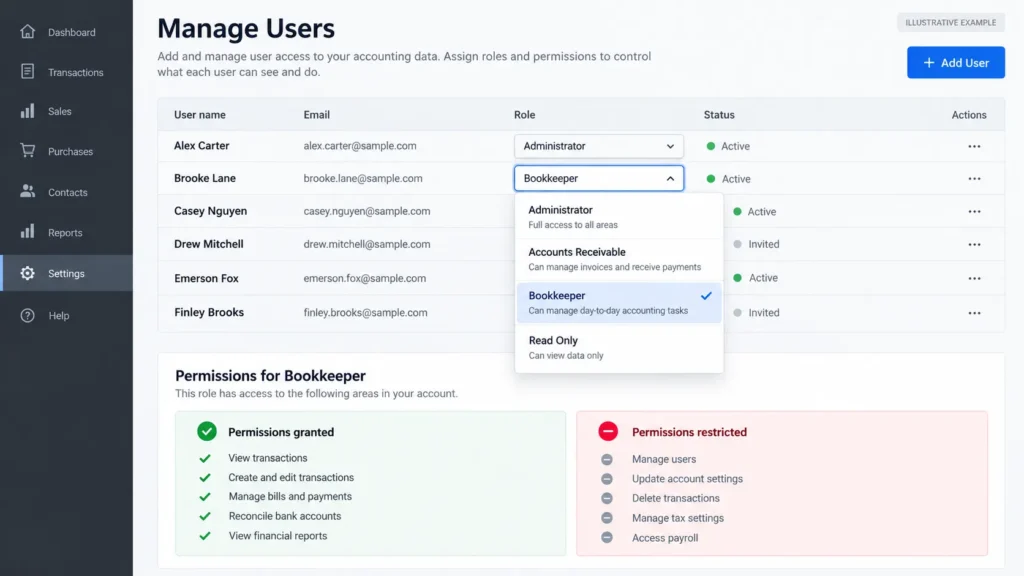
Task: Click grey status dot for Drew Mitchell
Action: 737,244
